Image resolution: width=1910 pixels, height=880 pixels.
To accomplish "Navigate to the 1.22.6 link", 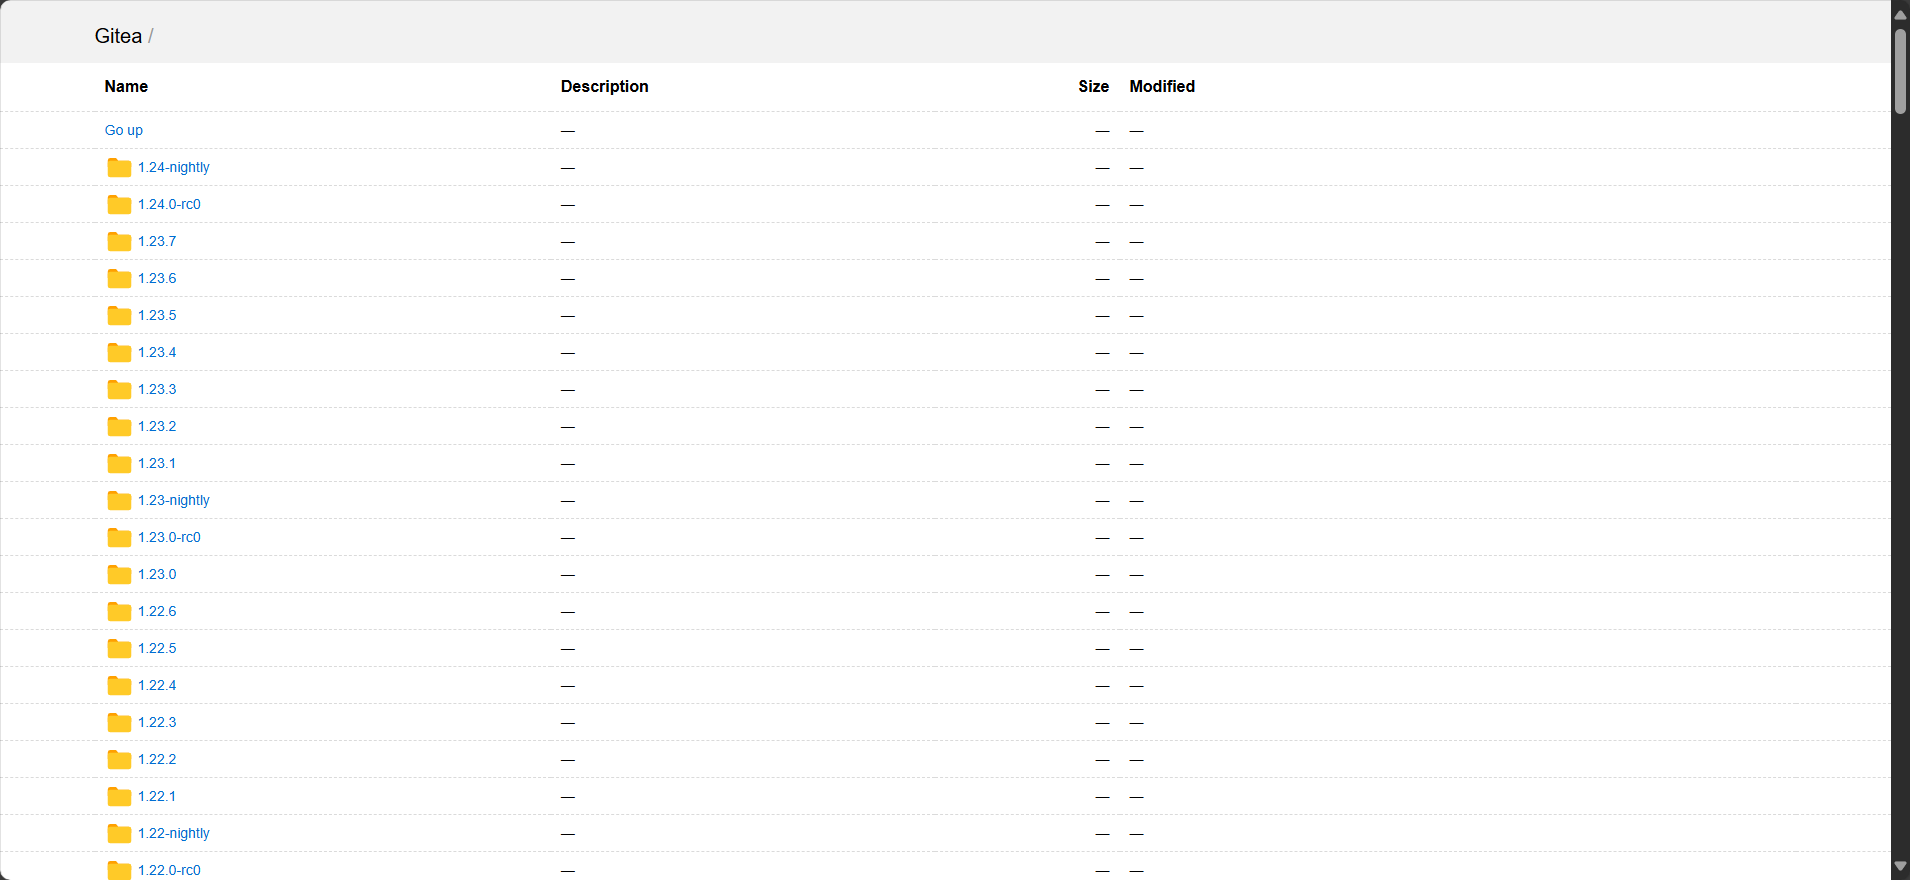I will pyautogui.click(x=157, y=611).
